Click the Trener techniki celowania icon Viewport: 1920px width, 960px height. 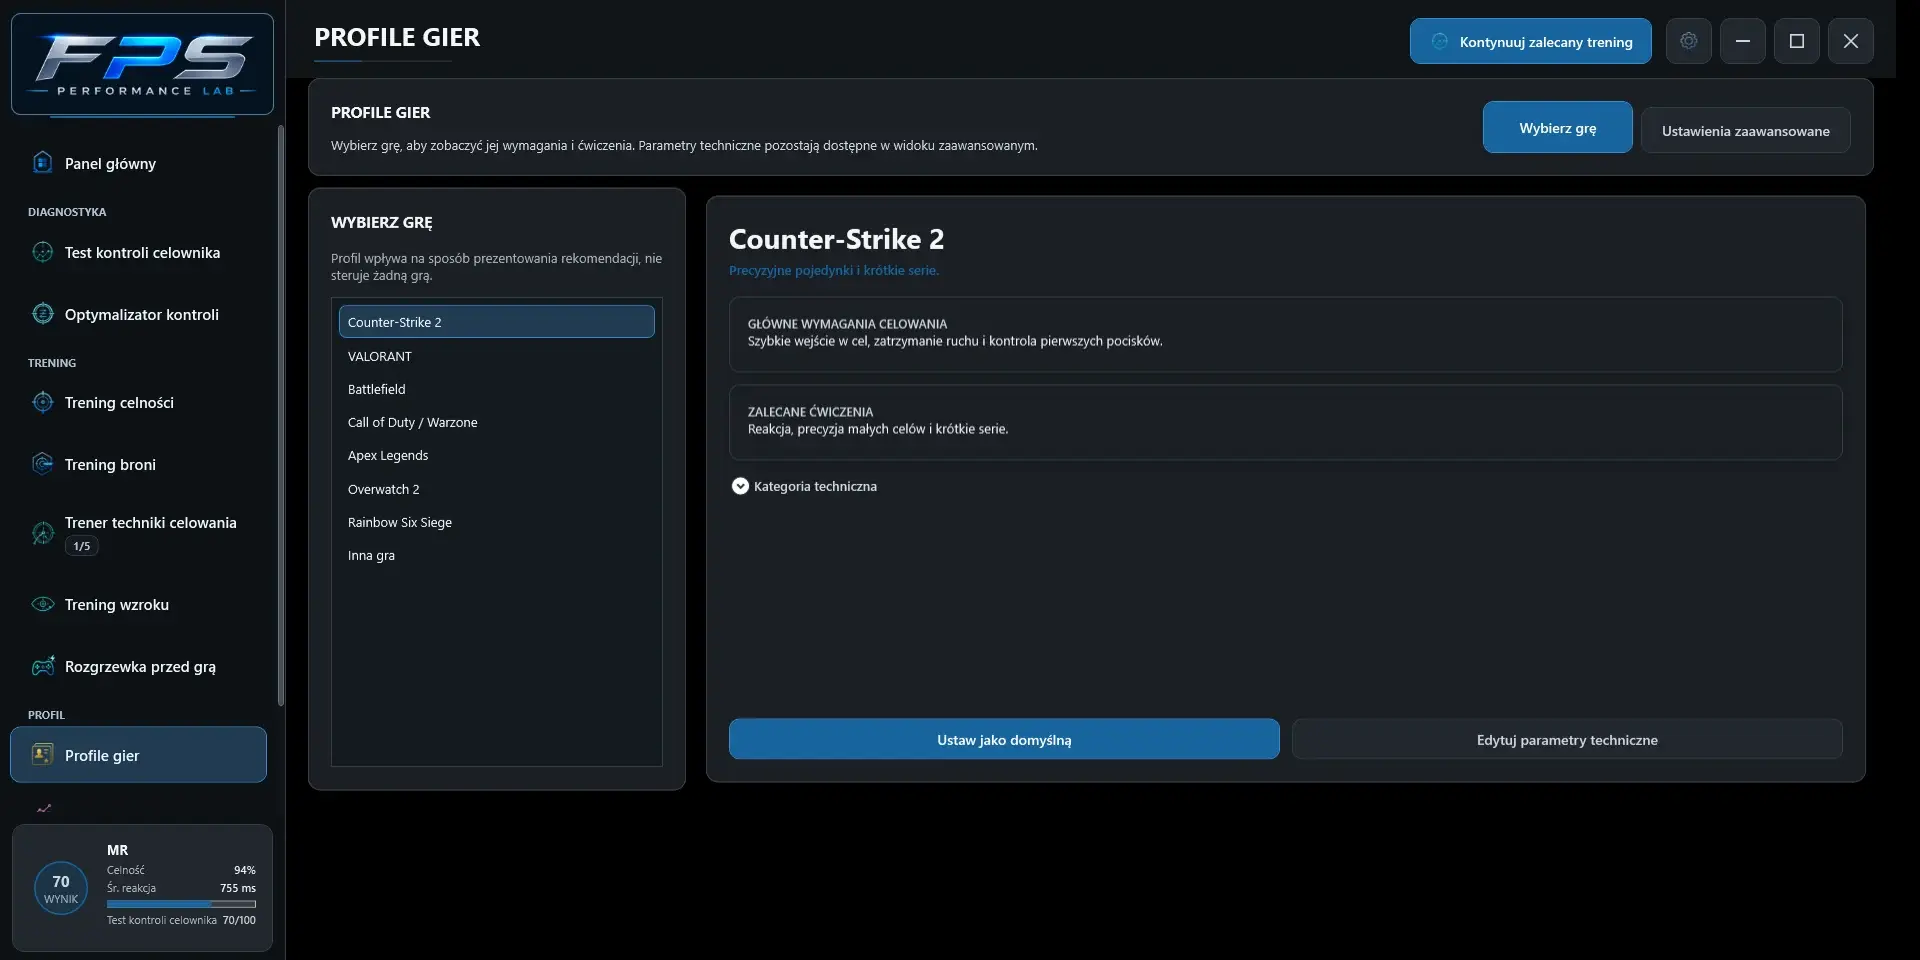point(42,533)
